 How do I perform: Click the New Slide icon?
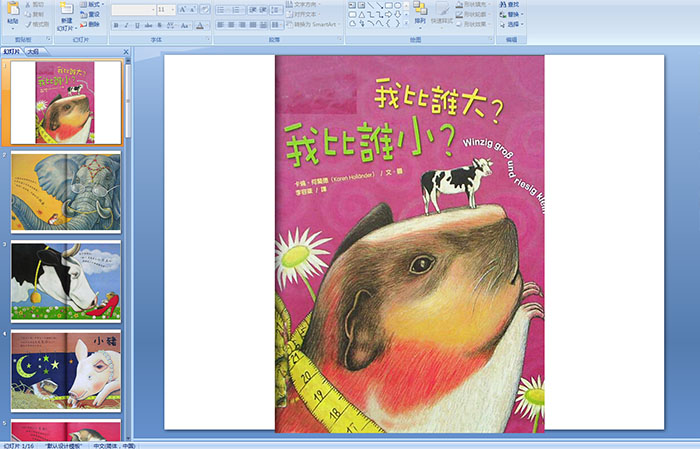67,8
